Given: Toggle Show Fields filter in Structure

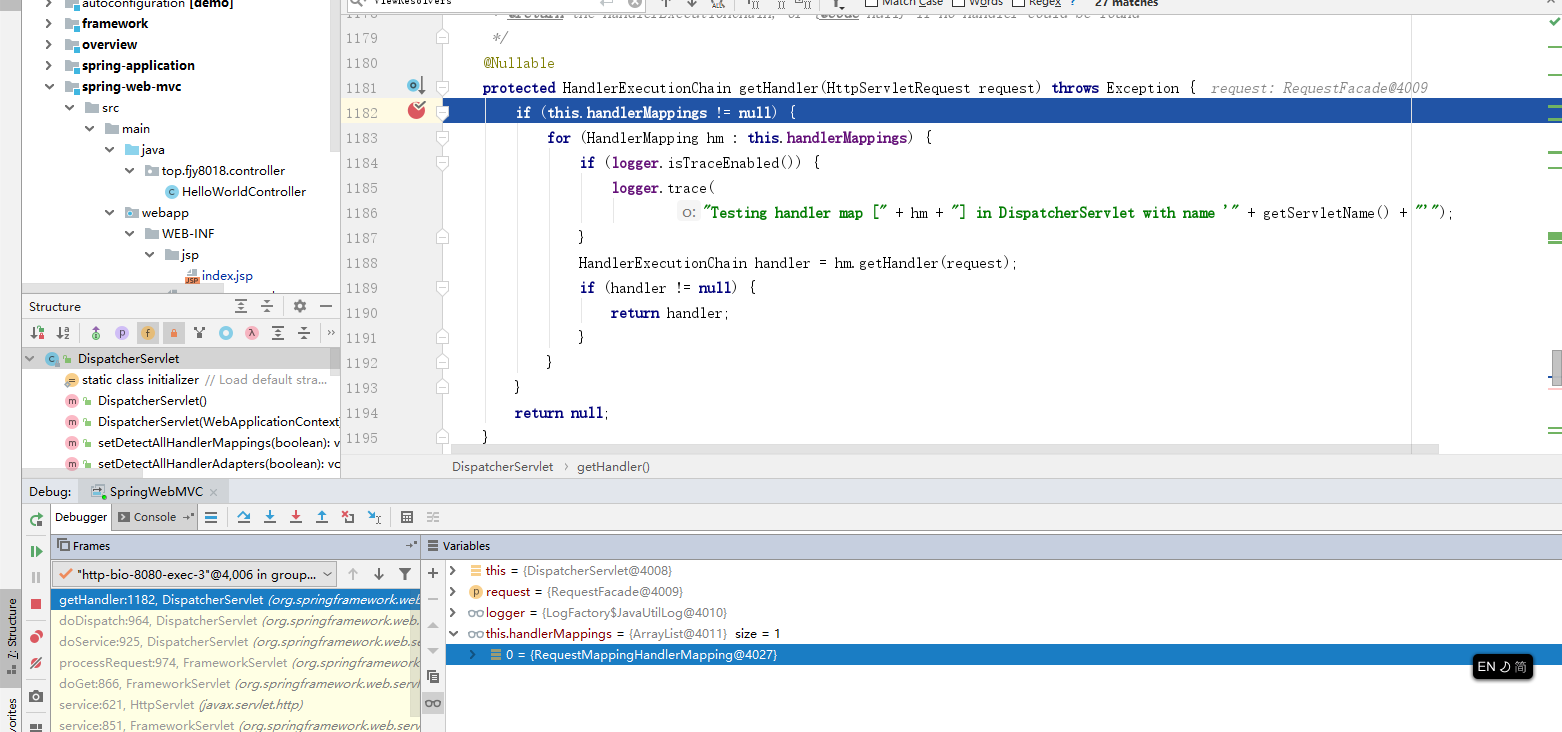Looking at the screenshot, I should point(148,333).
